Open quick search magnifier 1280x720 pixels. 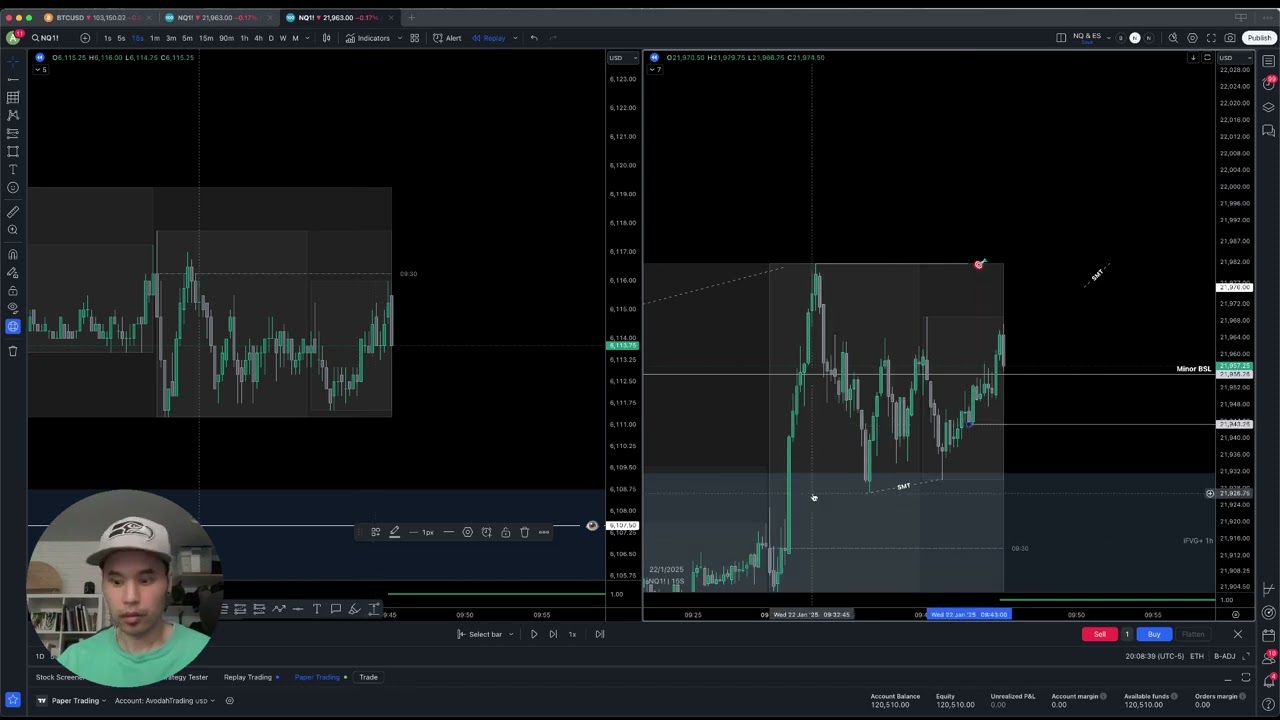[1173, 38]
